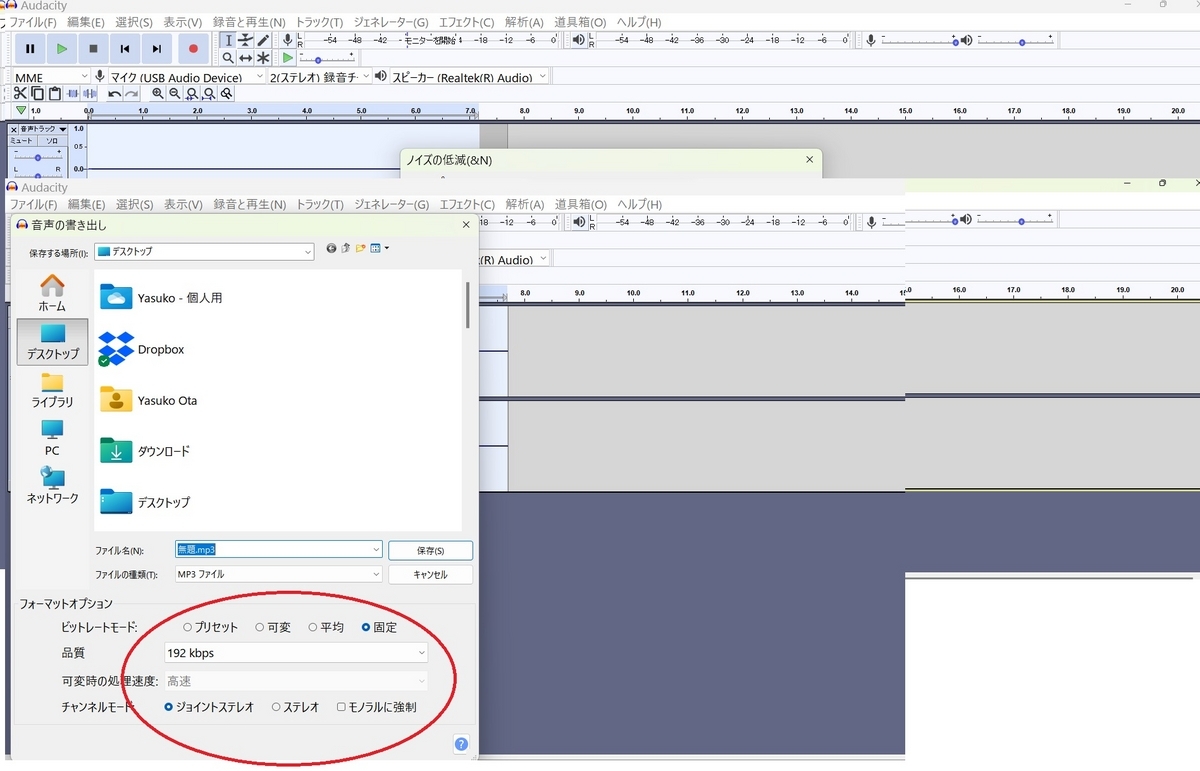Viewport: 1200px width, 771px height.
Task: Open the MME audio host dropdown
Action: (51, 77)
